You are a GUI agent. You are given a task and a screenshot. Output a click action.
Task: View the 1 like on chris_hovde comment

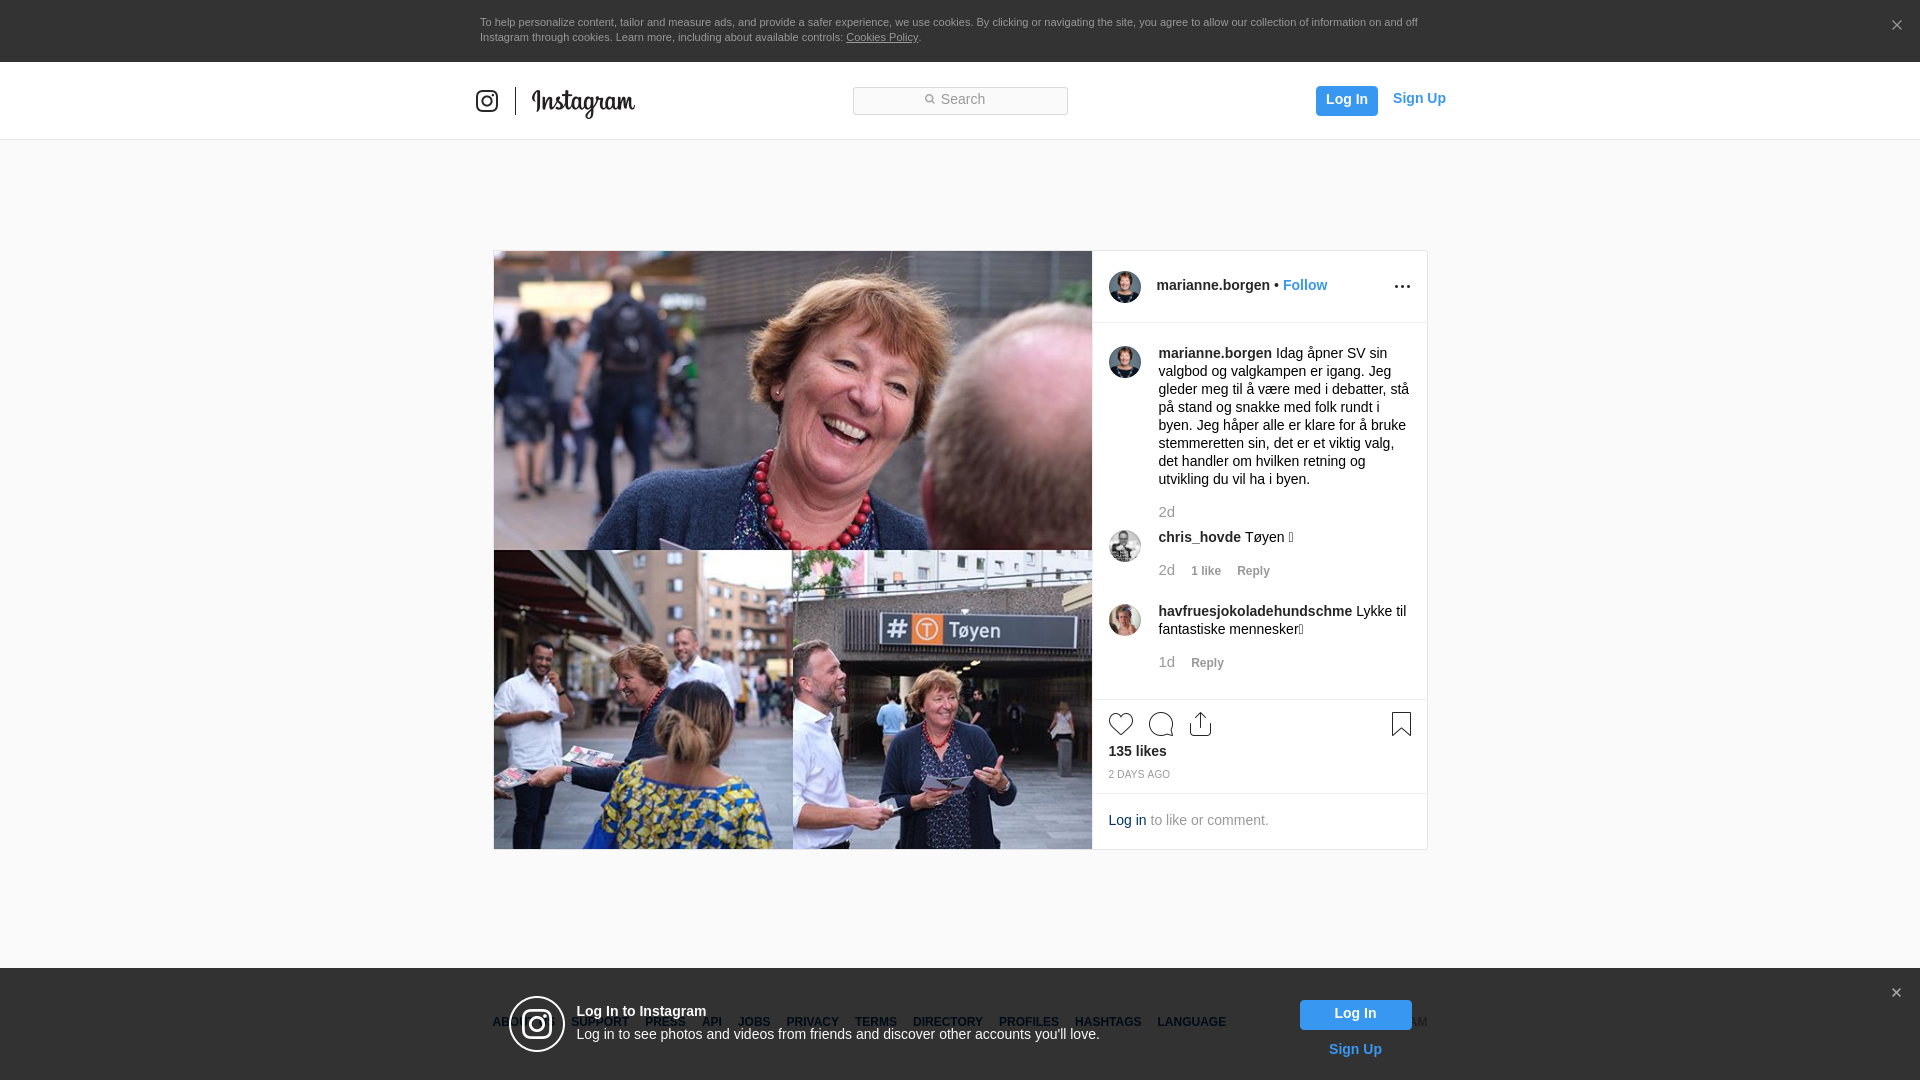click(1206, 571)
